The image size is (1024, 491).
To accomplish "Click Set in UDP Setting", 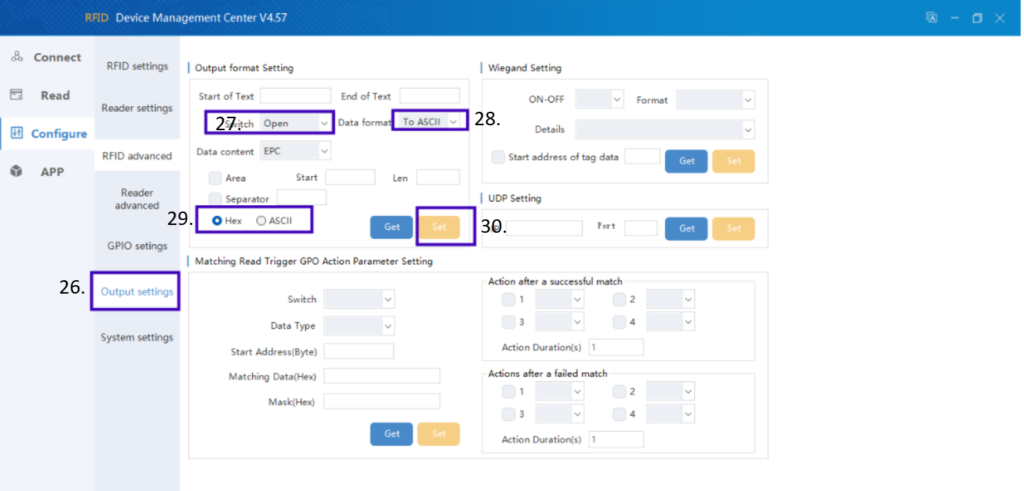I will [733, 229].
